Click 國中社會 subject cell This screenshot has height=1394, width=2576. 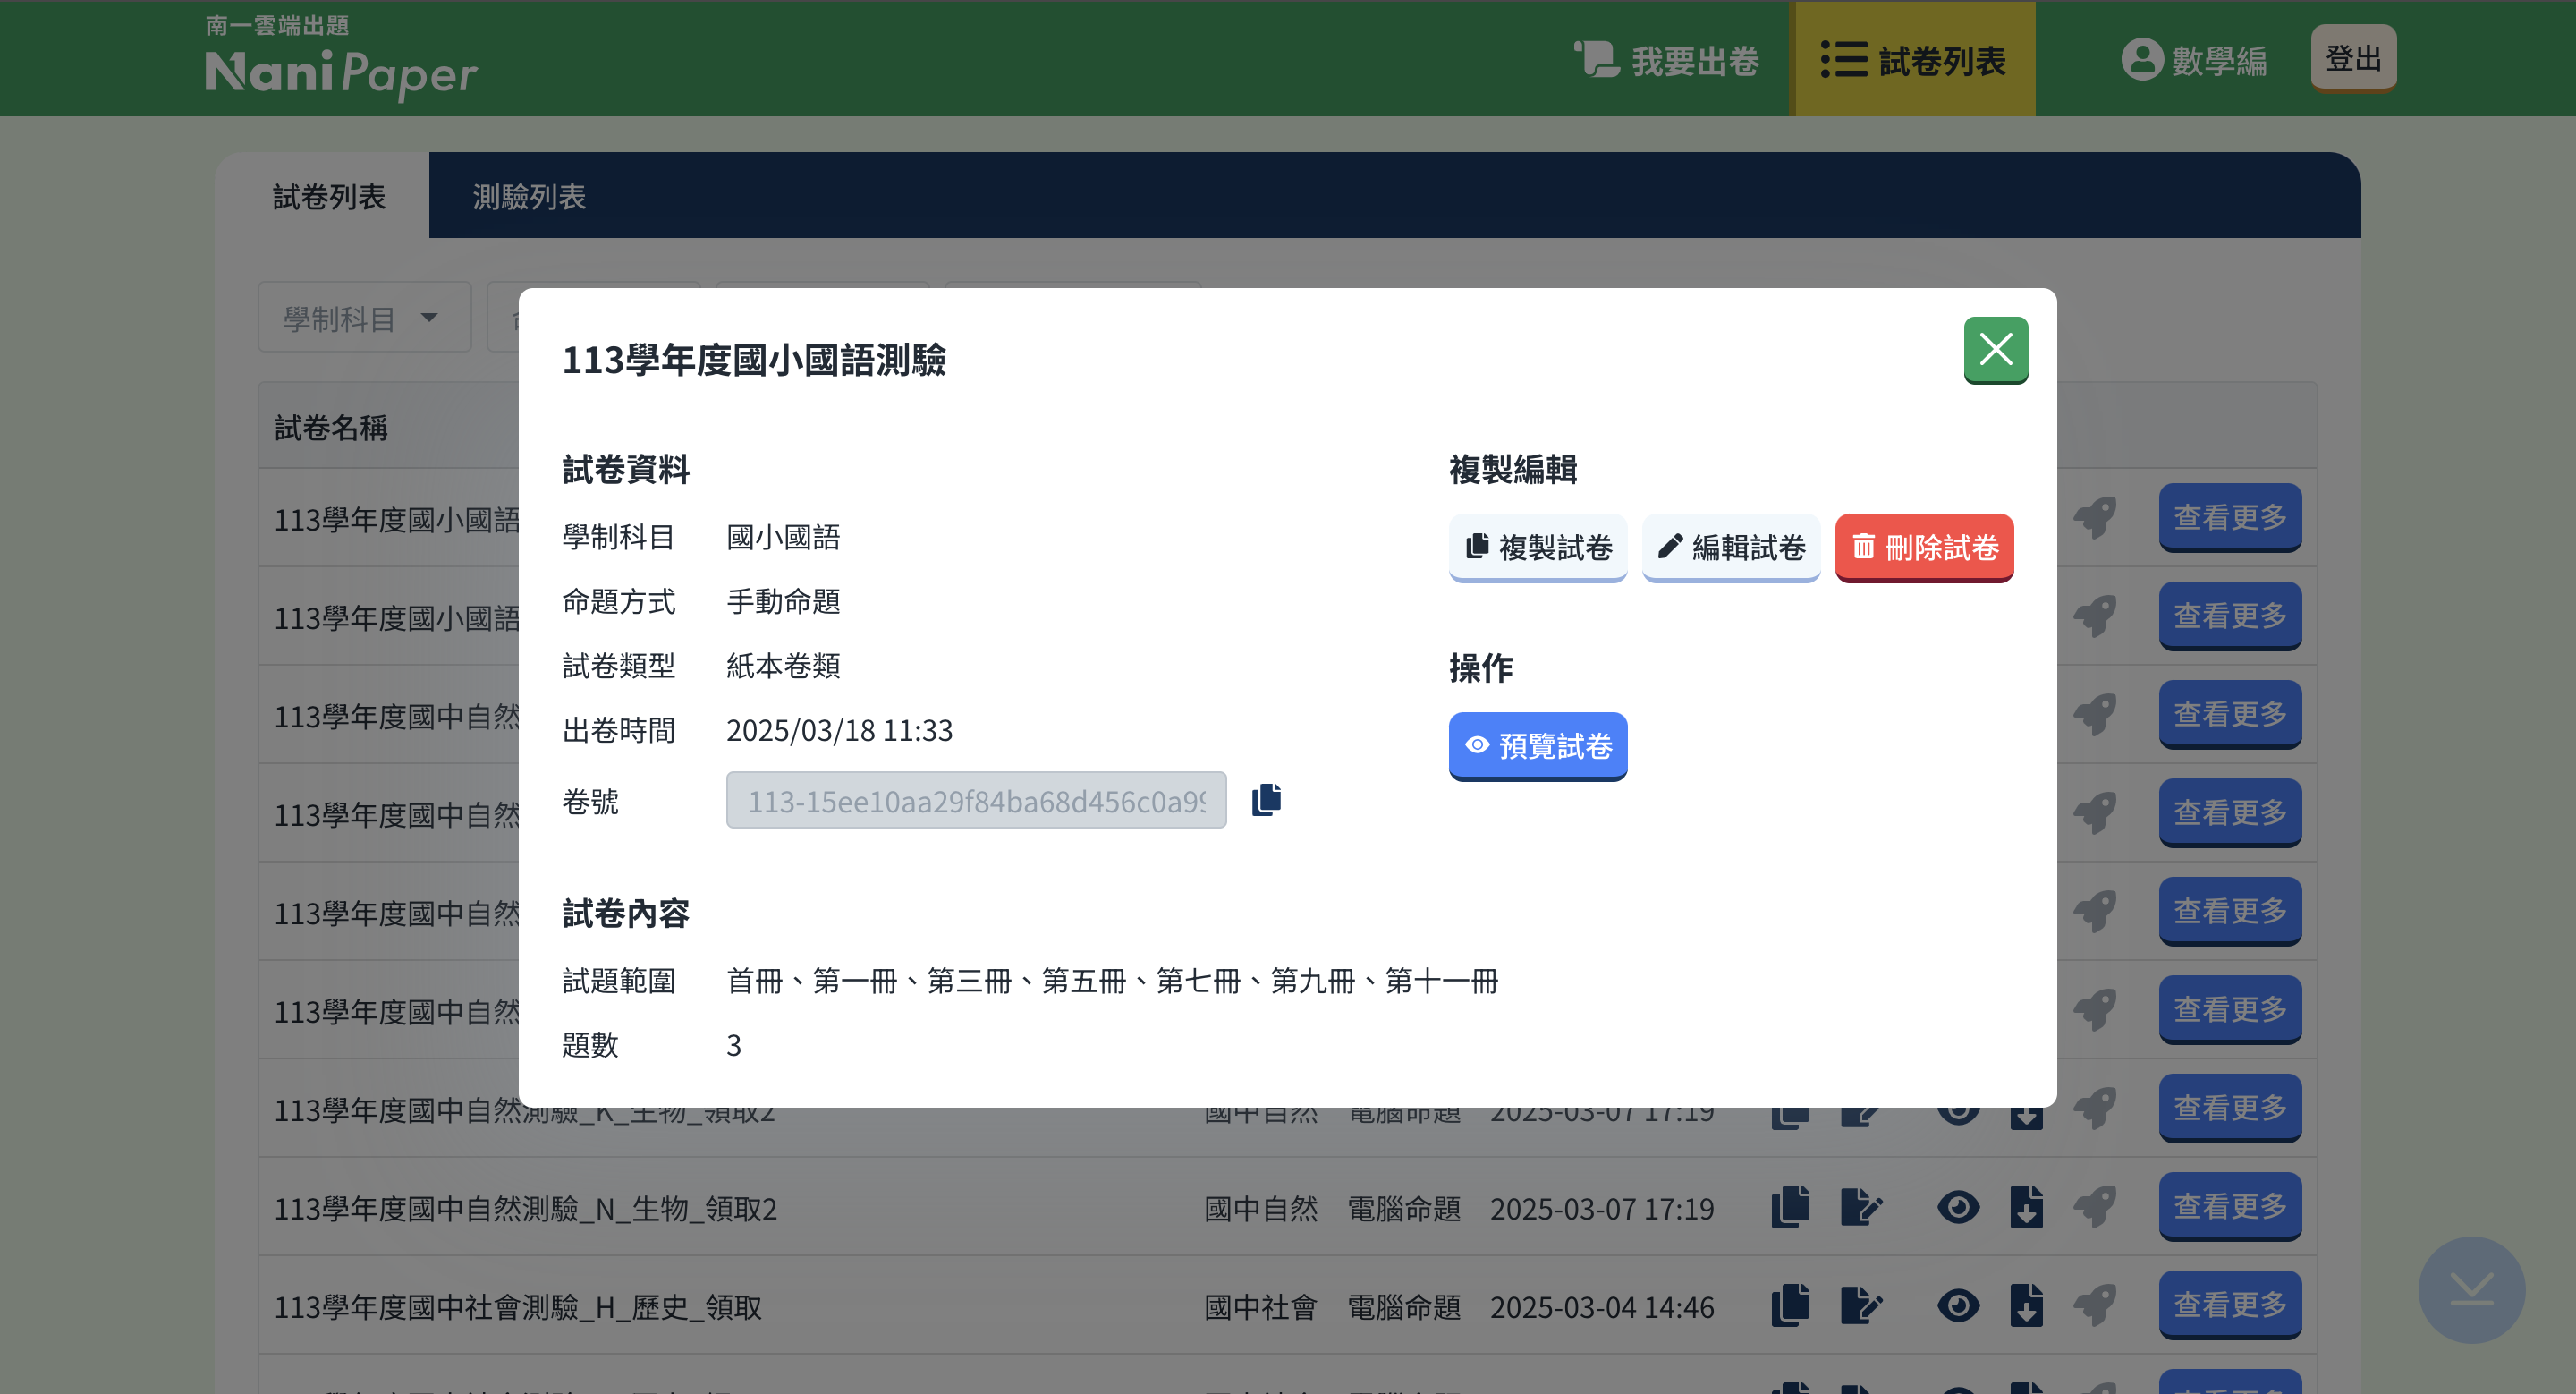(x=1260, y=1307)
